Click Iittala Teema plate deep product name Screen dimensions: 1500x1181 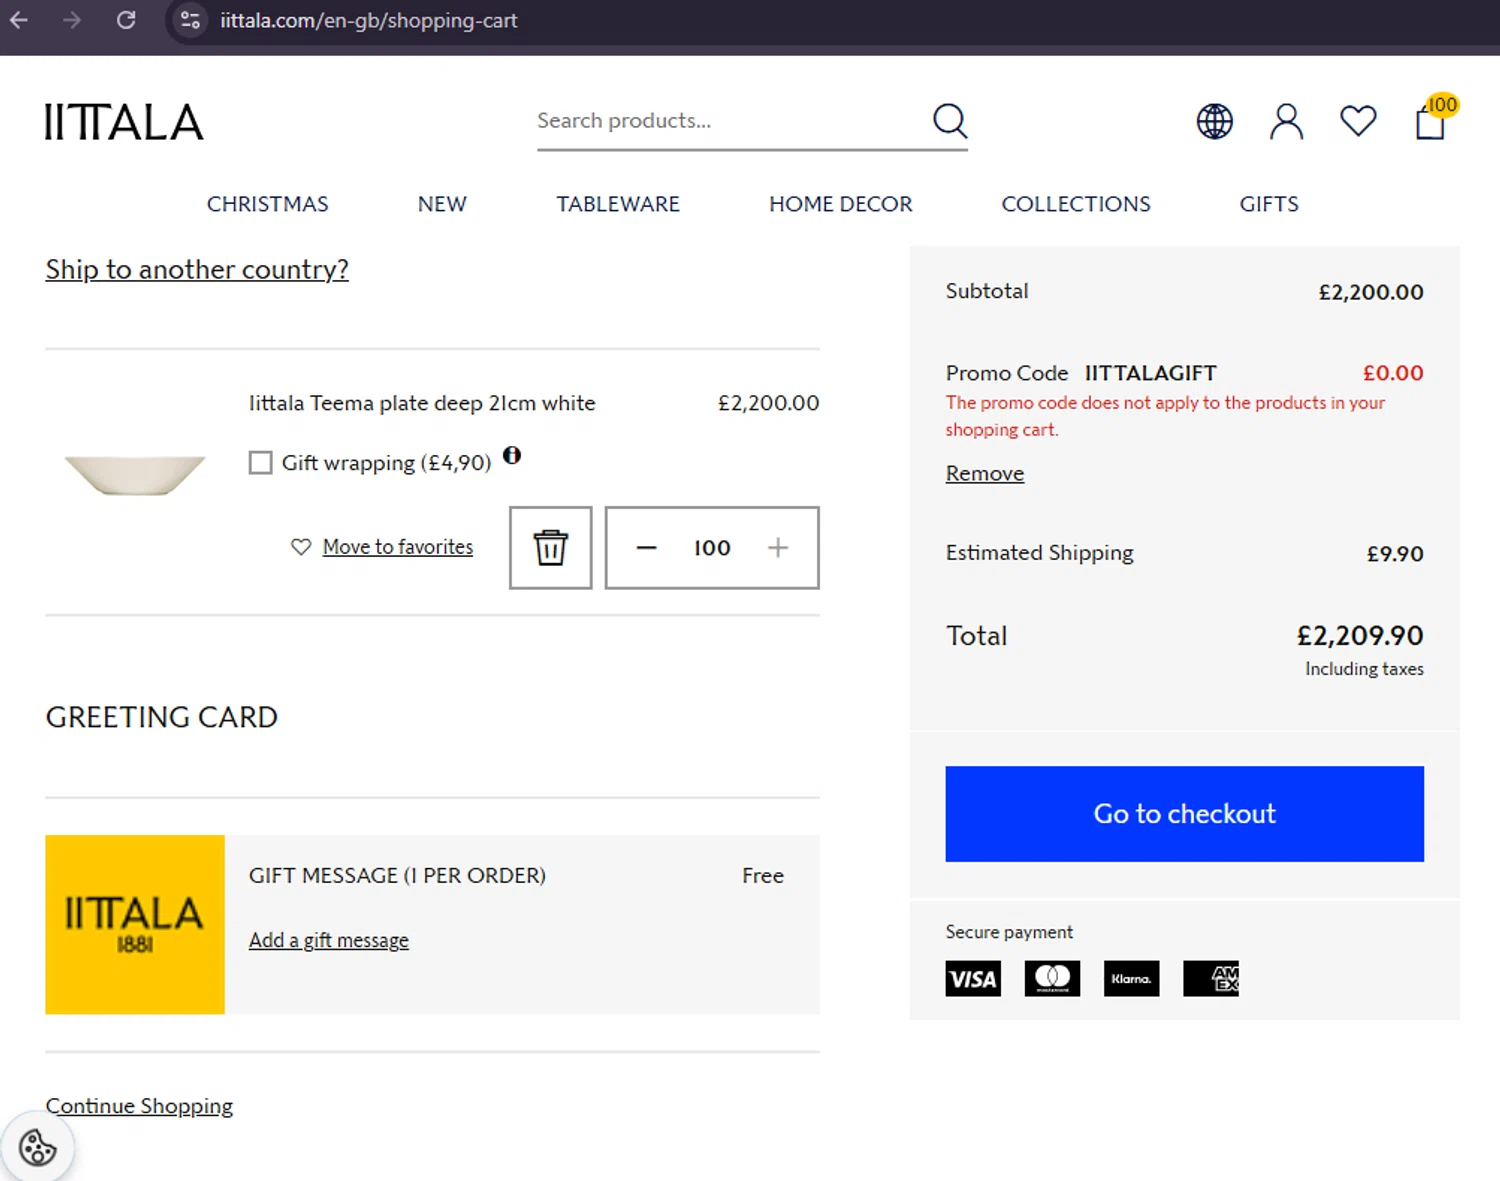click(x=422, y=403)
